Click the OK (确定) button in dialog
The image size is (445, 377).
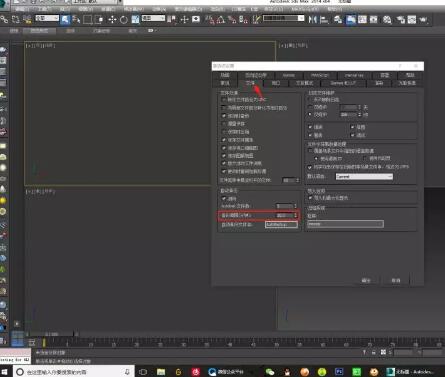click(x=366, y=280)
